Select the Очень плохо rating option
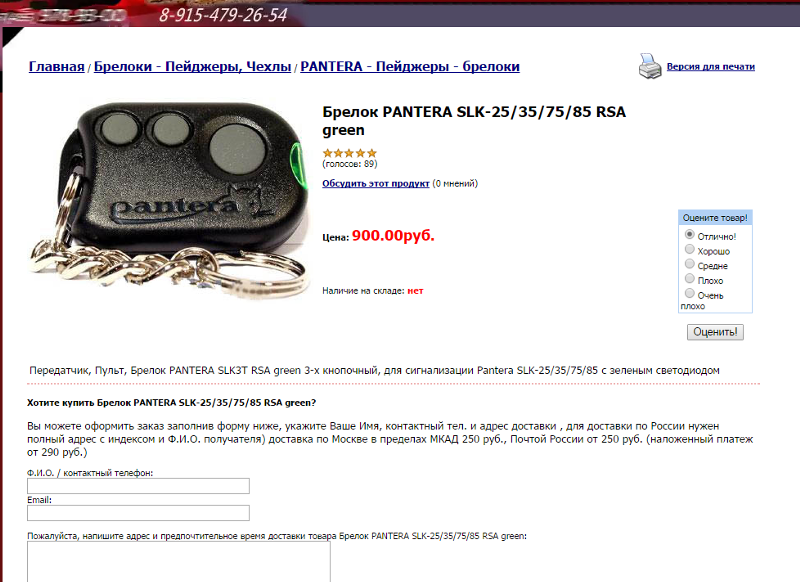The width and height of the screenshot is (800, 582). [x=690, y=293]
